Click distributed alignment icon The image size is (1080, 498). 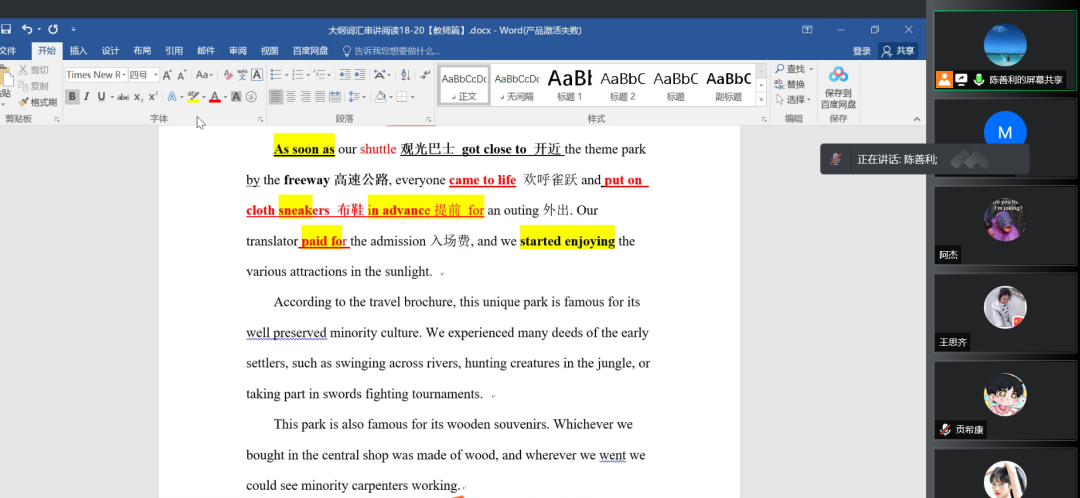tap(335, 97)
